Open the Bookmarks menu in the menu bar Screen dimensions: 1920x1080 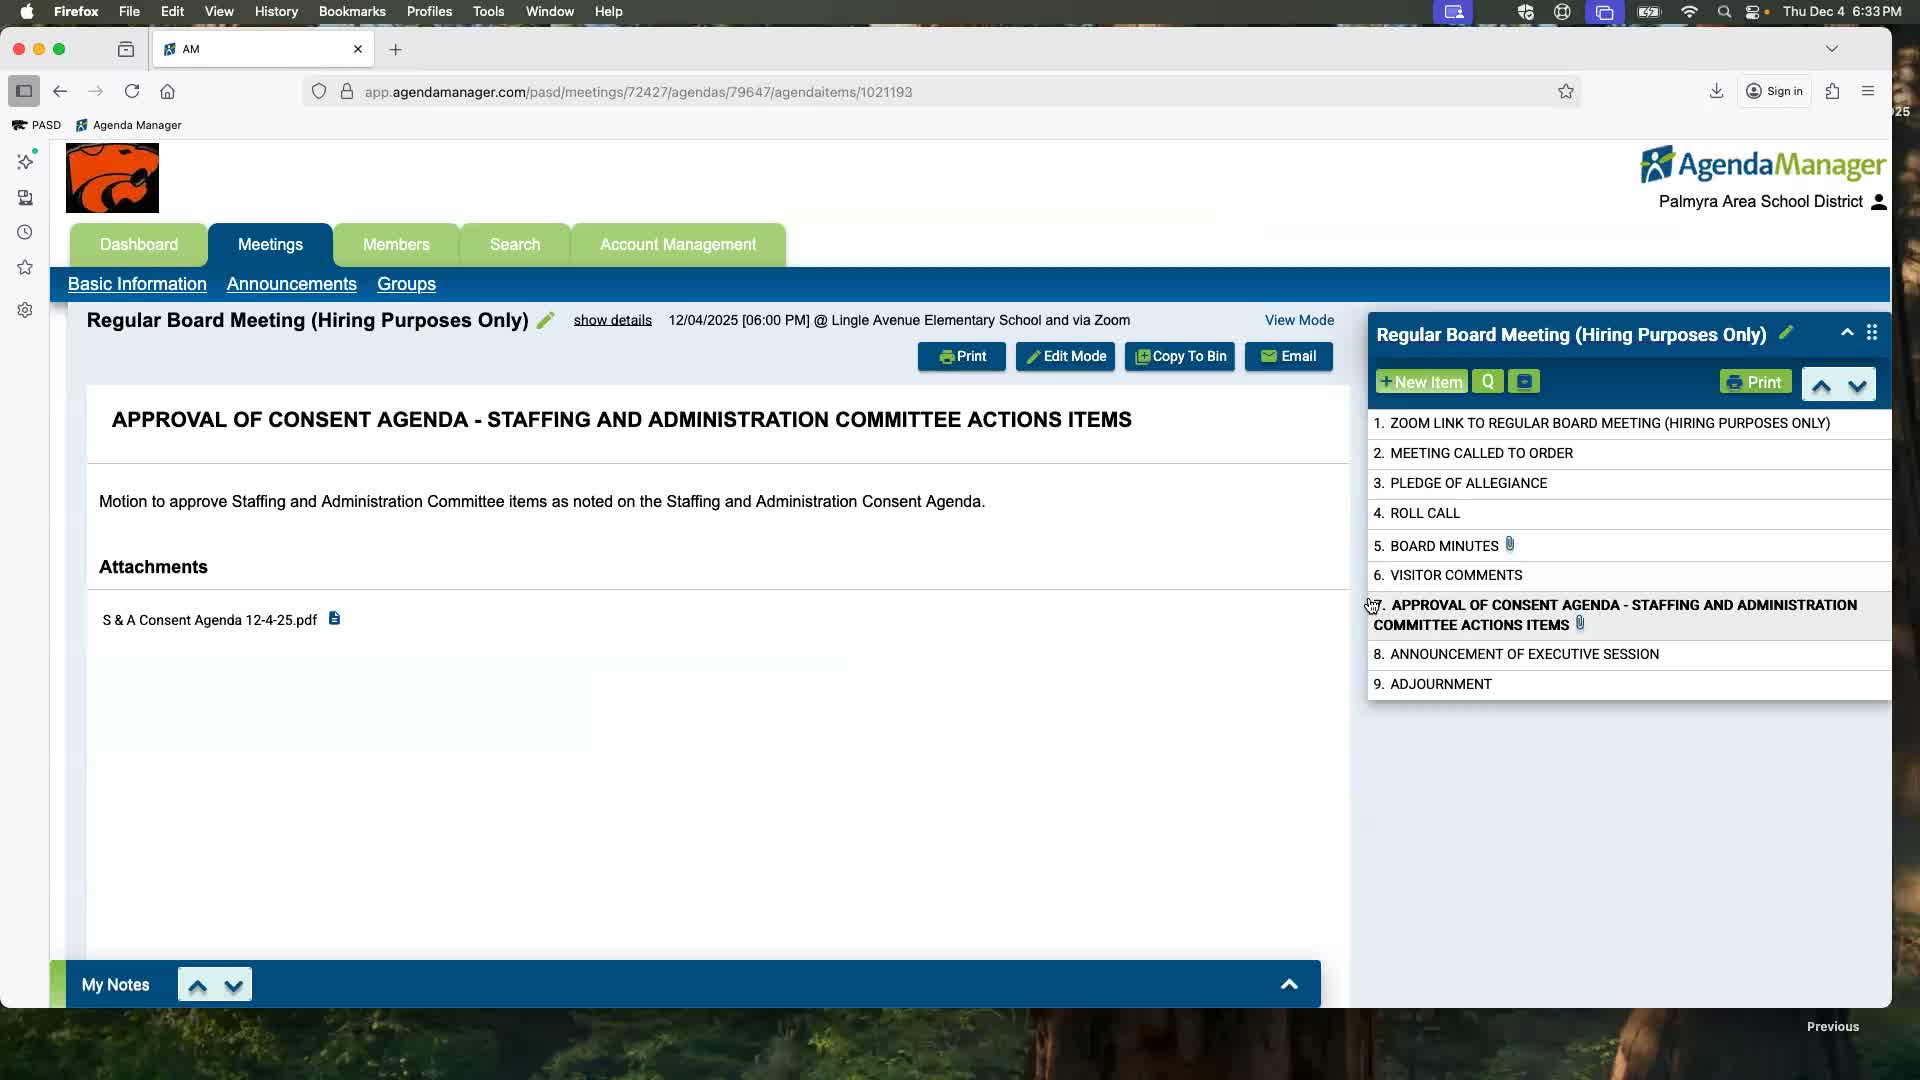[x=351, y=12]
